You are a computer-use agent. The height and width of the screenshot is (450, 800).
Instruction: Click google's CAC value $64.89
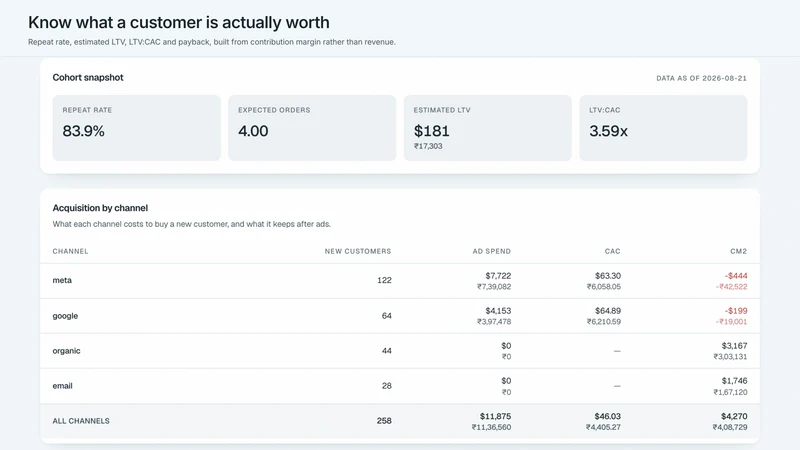click(x=608, y=311)
